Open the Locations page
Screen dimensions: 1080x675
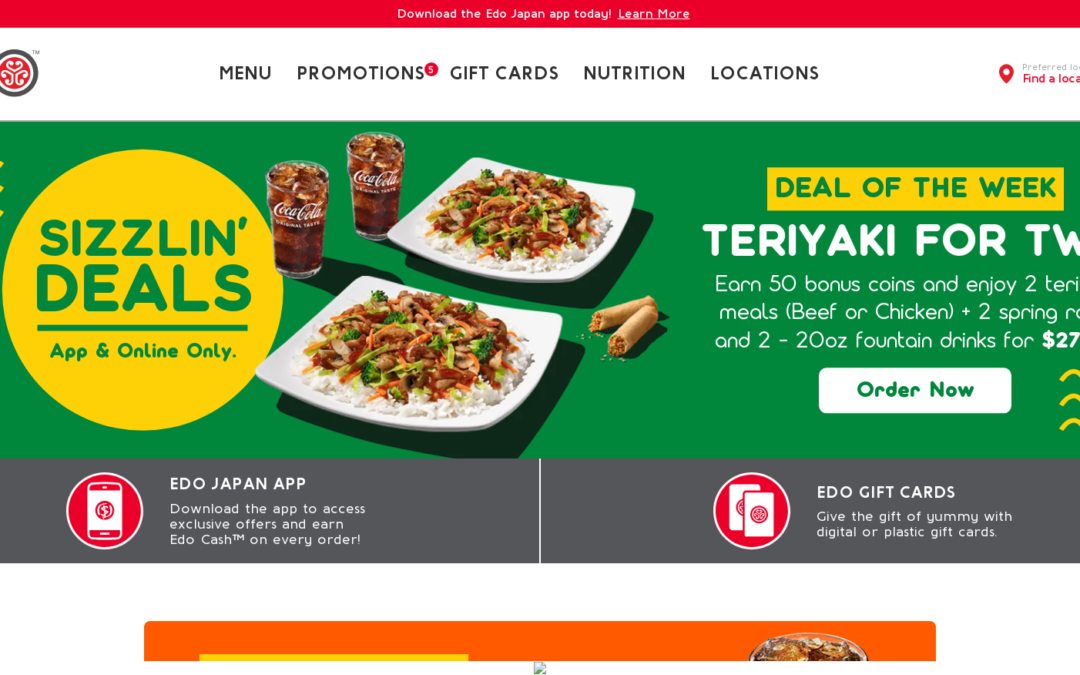(x=765, y=73)
